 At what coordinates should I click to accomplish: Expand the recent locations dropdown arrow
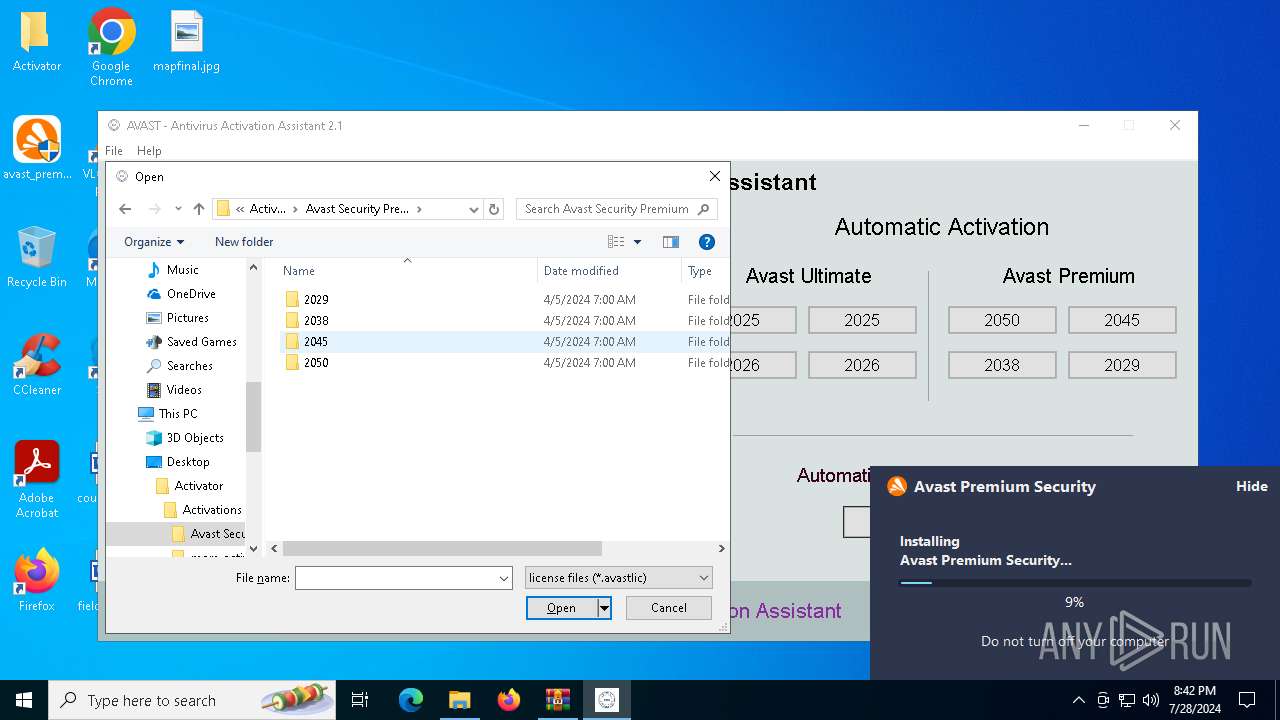pyautogui.click(x=178, y=209)
